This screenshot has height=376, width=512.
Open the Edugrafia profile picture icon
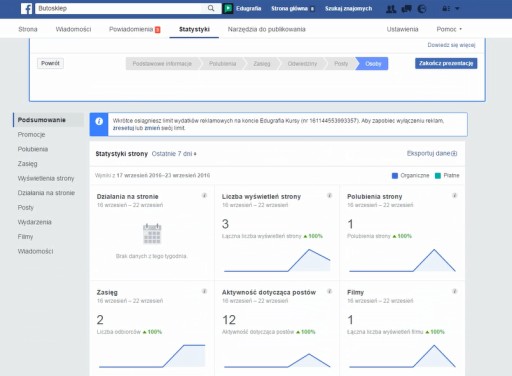[228, 8]
